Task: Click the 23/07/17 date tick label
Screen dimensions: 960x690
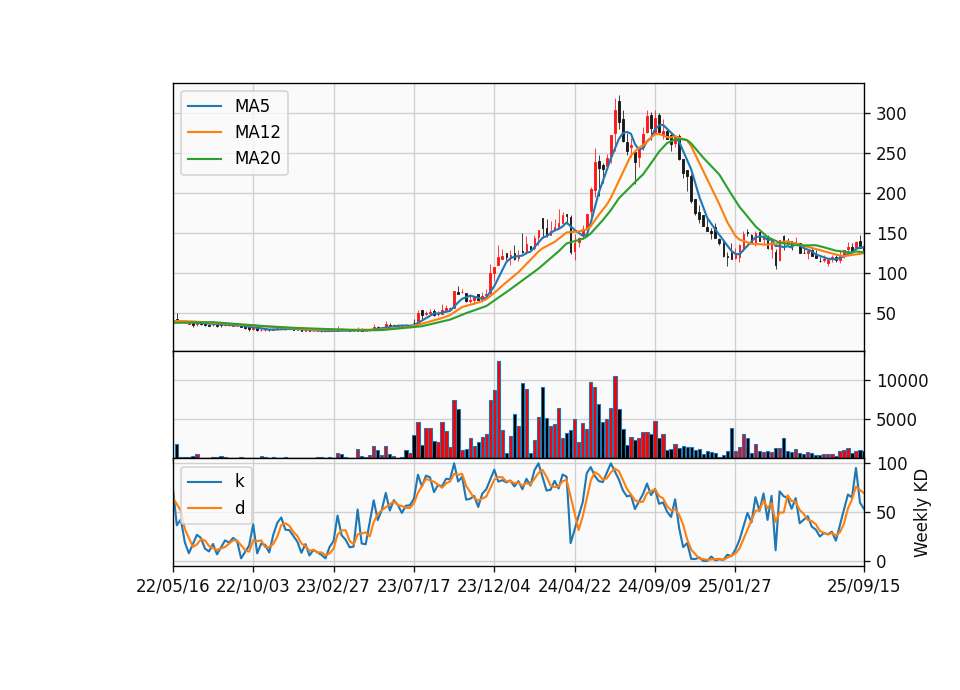Action: pos(414,586)
